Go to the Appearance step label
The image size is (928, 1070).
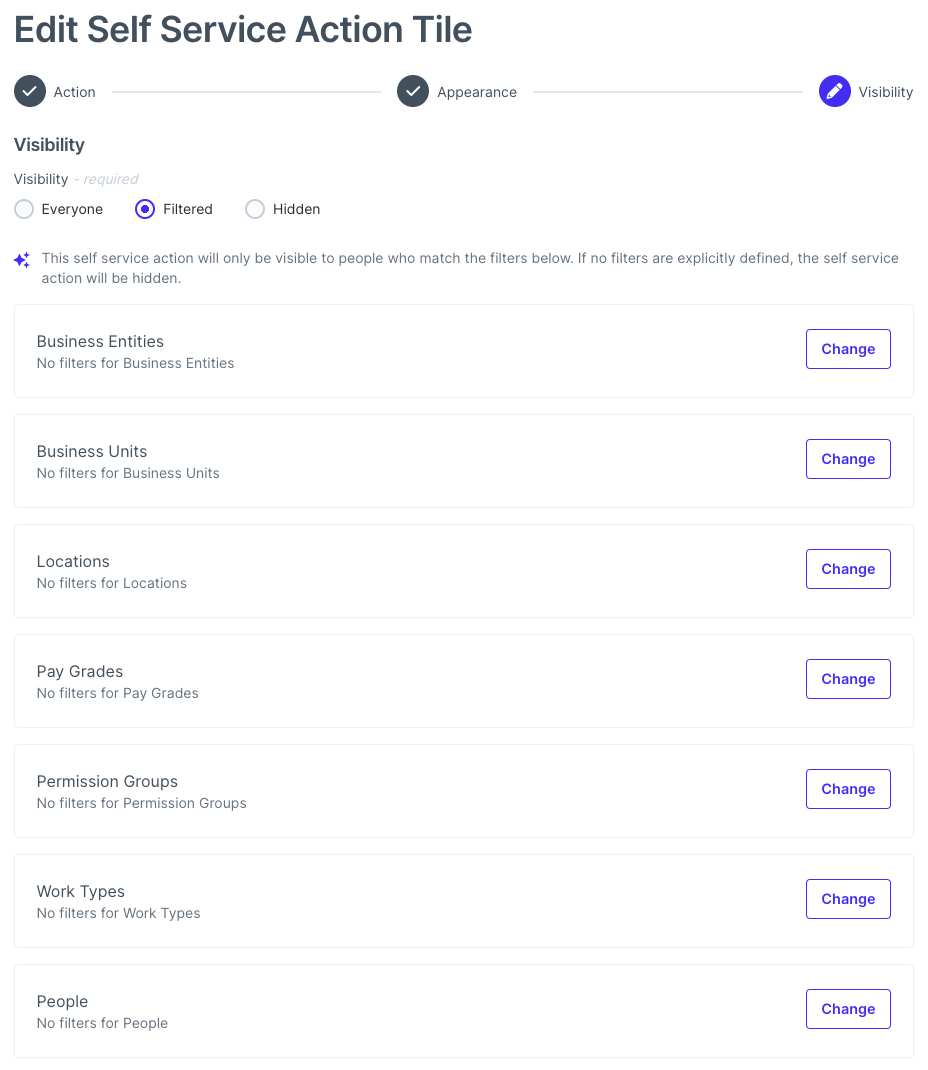pos(477,92)
